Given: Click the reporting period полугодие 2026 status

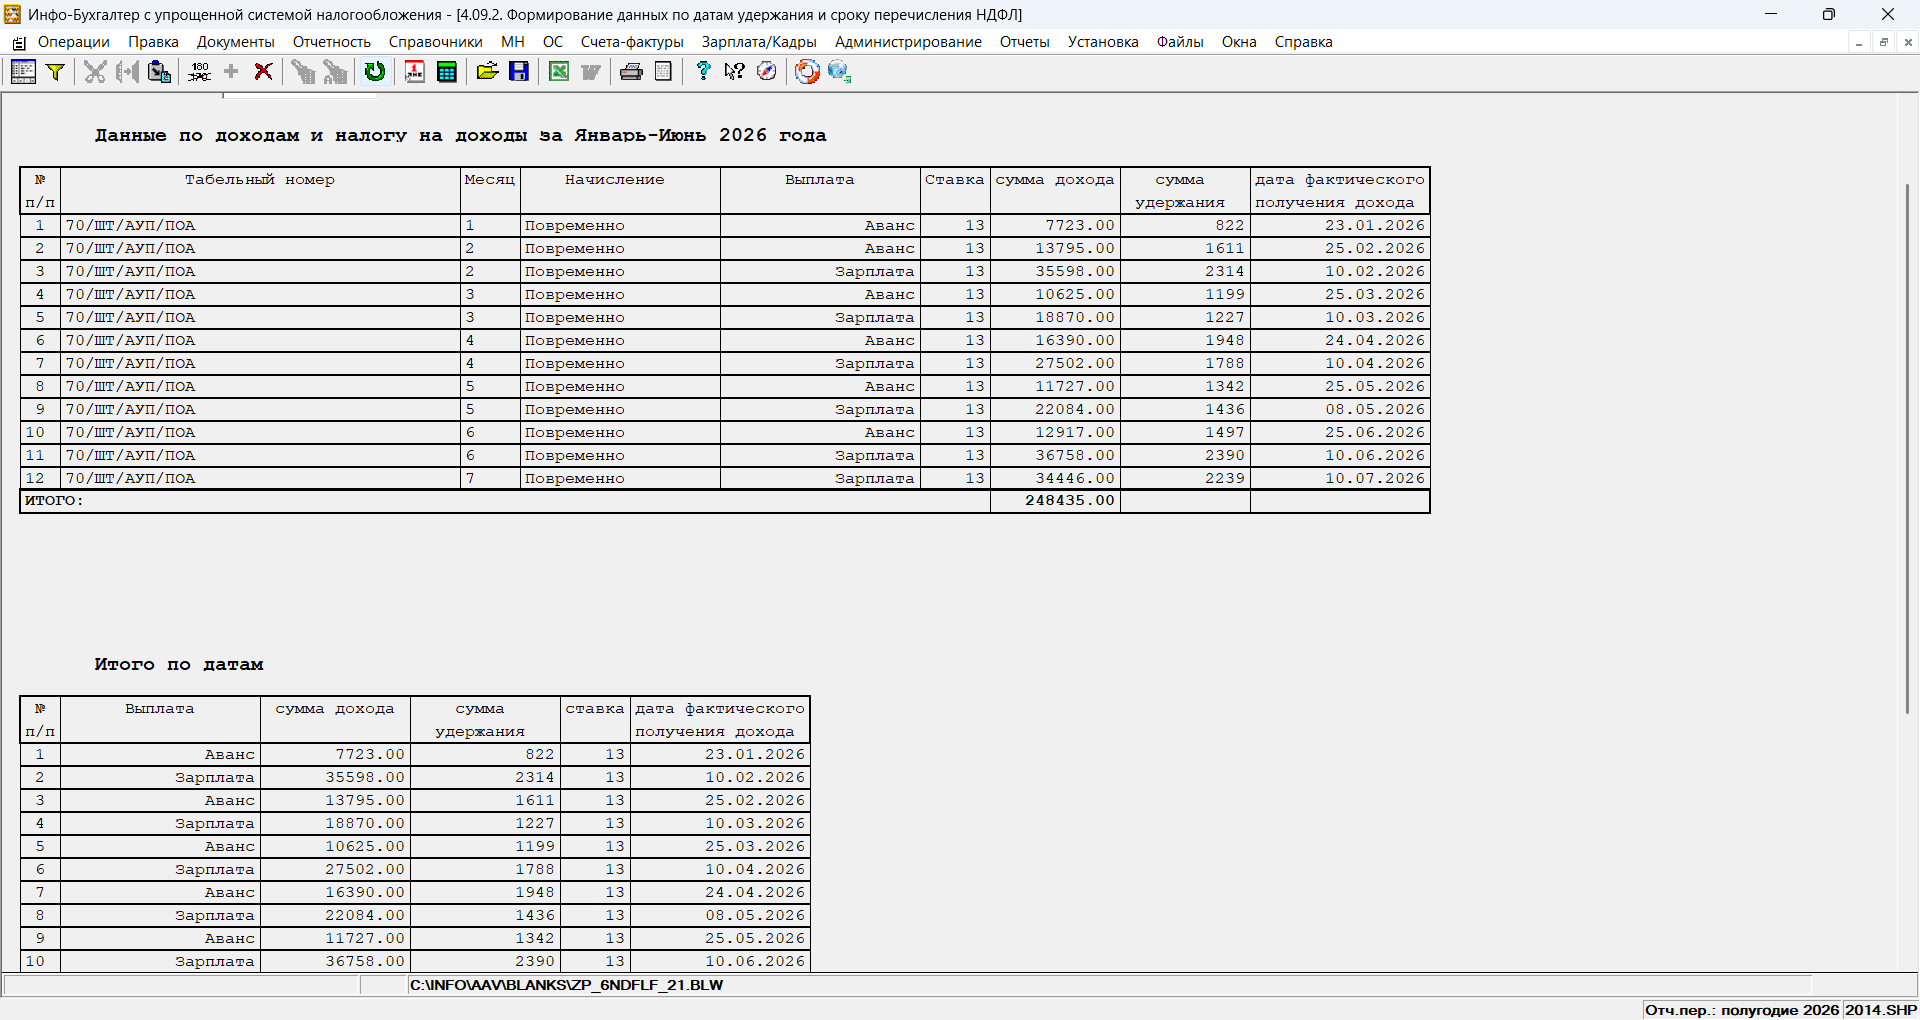Looking at the screenshot, I should click(1743, 1010).
